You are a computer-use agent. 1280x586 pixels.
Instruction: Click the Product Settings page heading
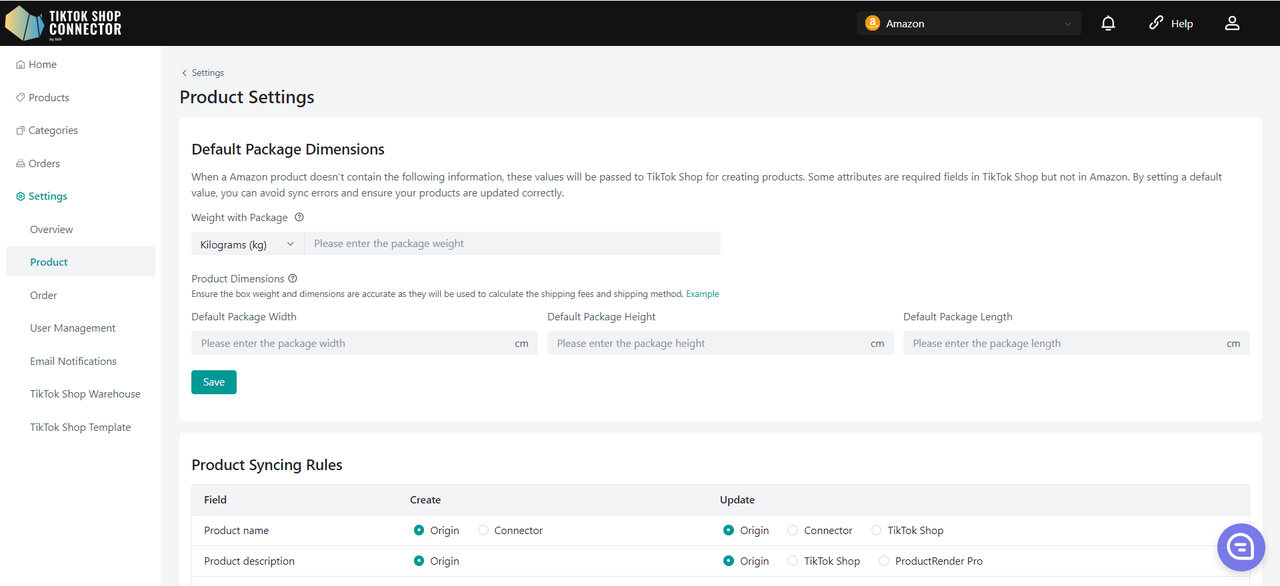[247, 97]
